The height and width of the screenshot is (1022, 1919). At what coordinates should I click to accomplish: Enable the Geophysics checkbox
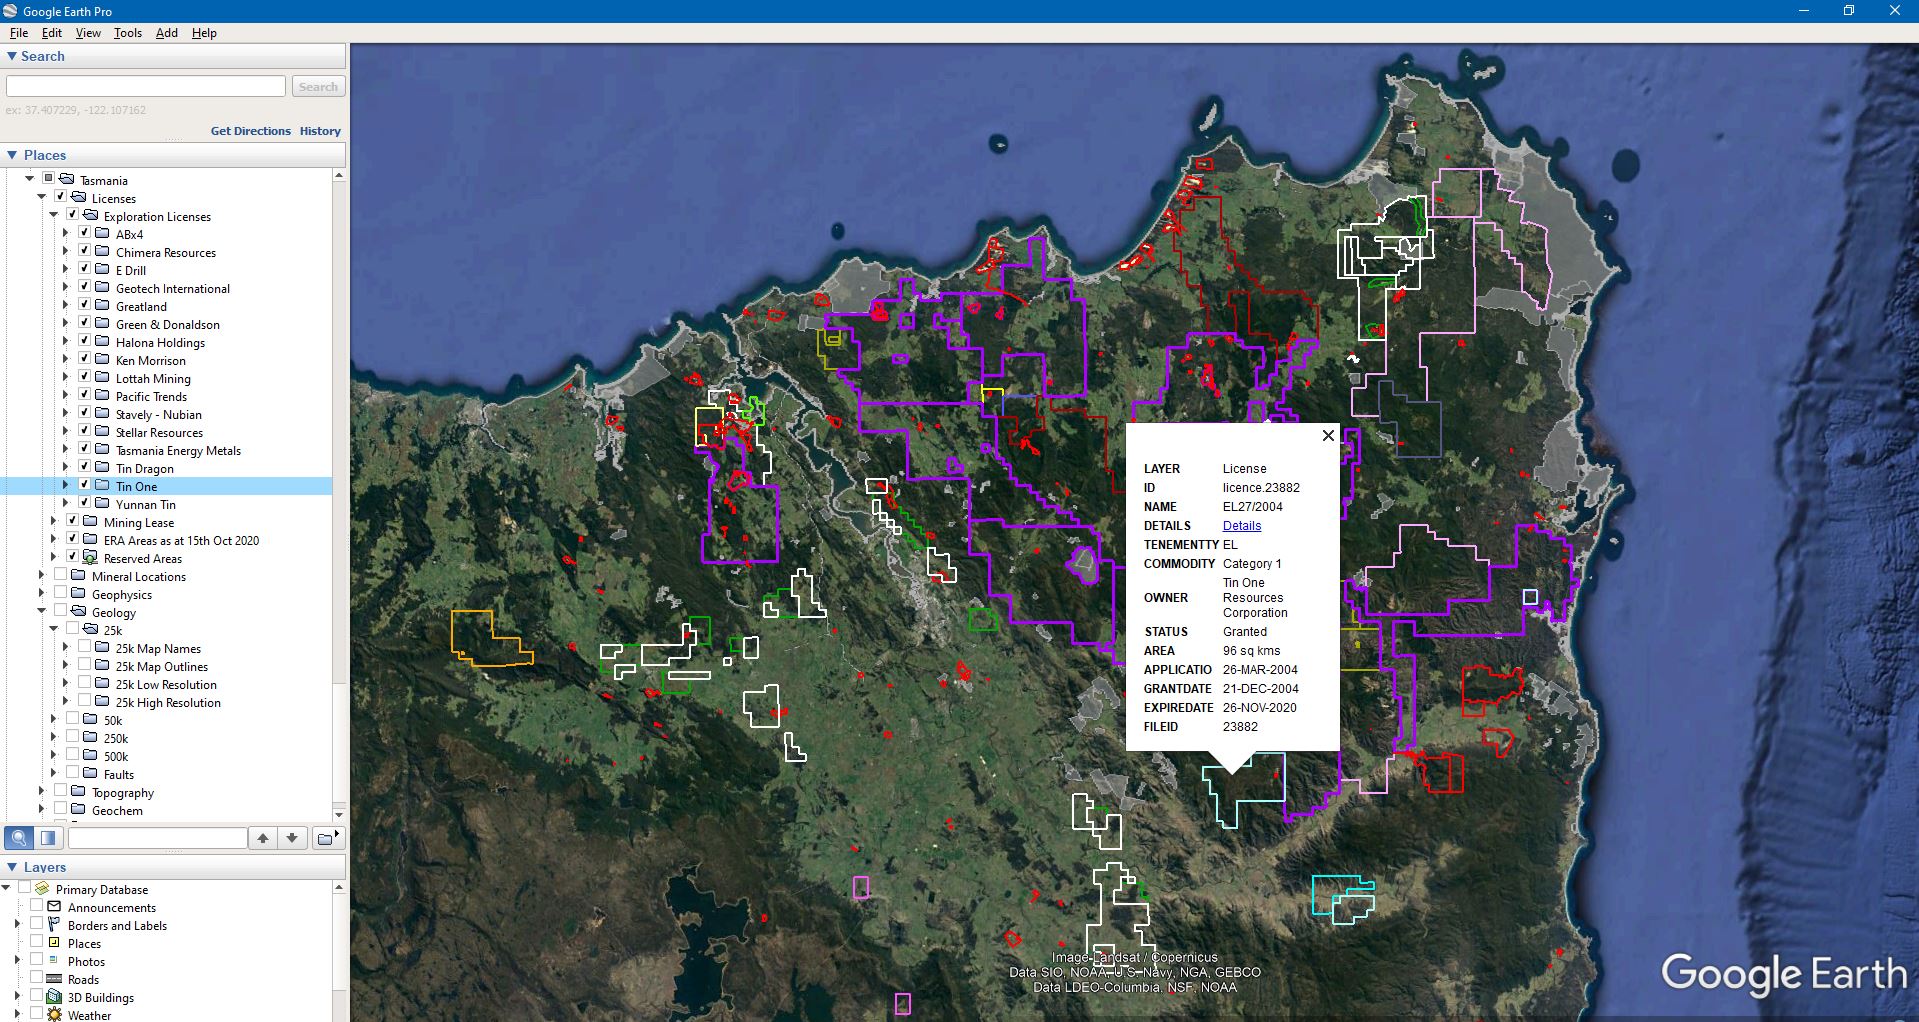pos(60,594)
